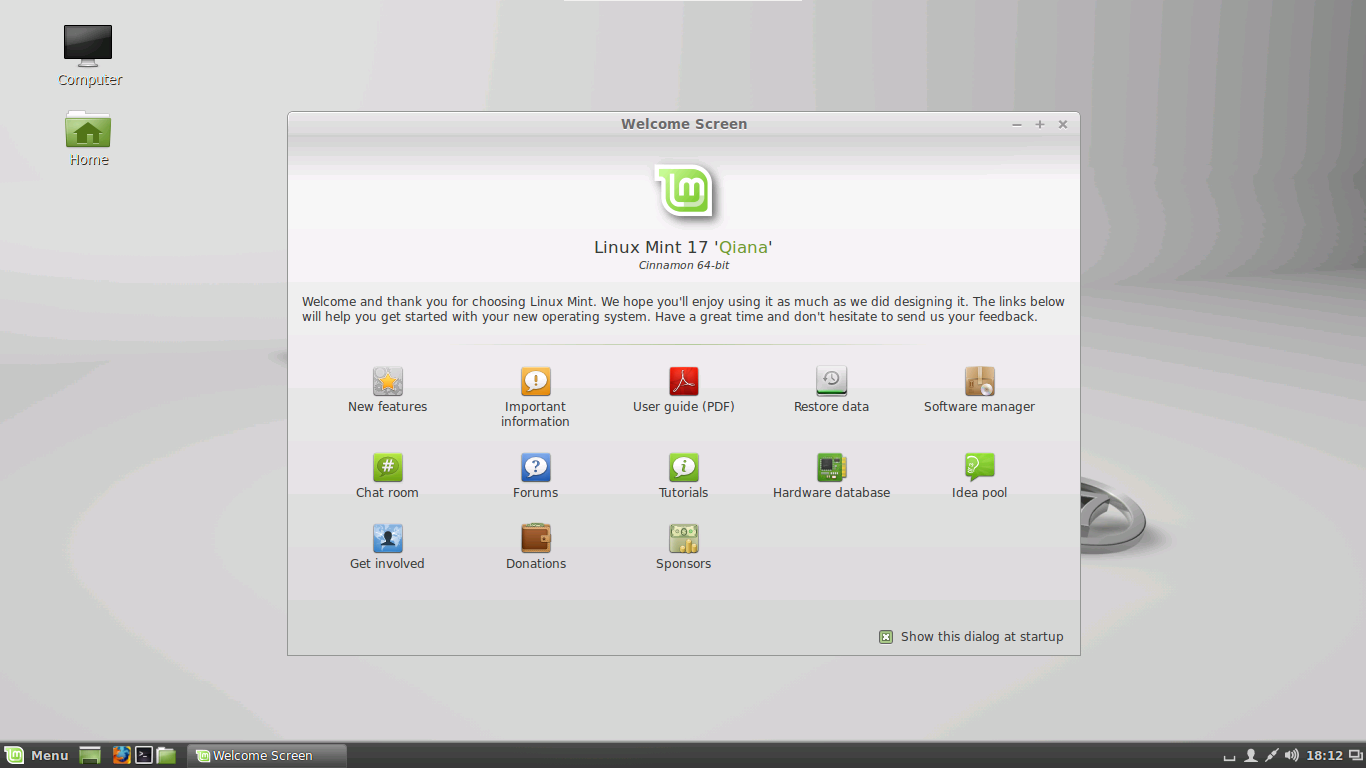Open the sound volume applet
Screen dimensions: 1366x768
(x=1292, y=755)
